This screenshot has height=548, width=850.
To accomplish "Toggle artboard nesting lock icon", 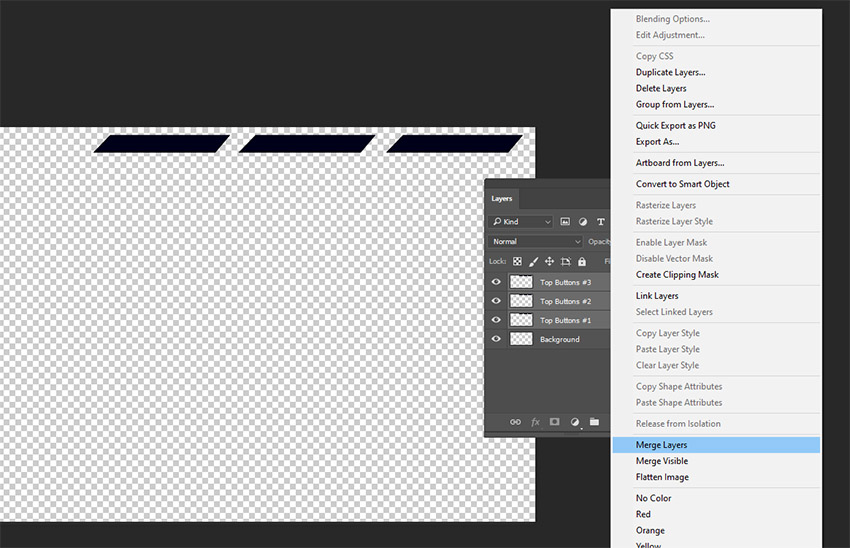I will click(x=565, y=261).
